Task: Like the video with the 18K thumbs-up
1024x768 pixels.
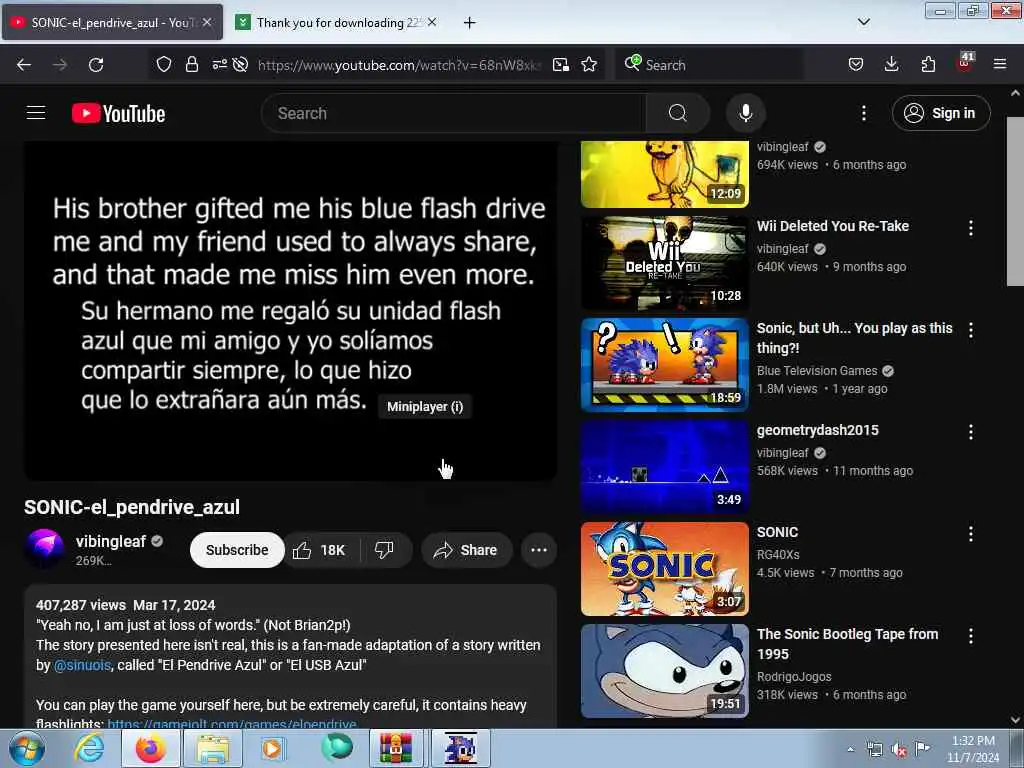Action: click(320, 550)
